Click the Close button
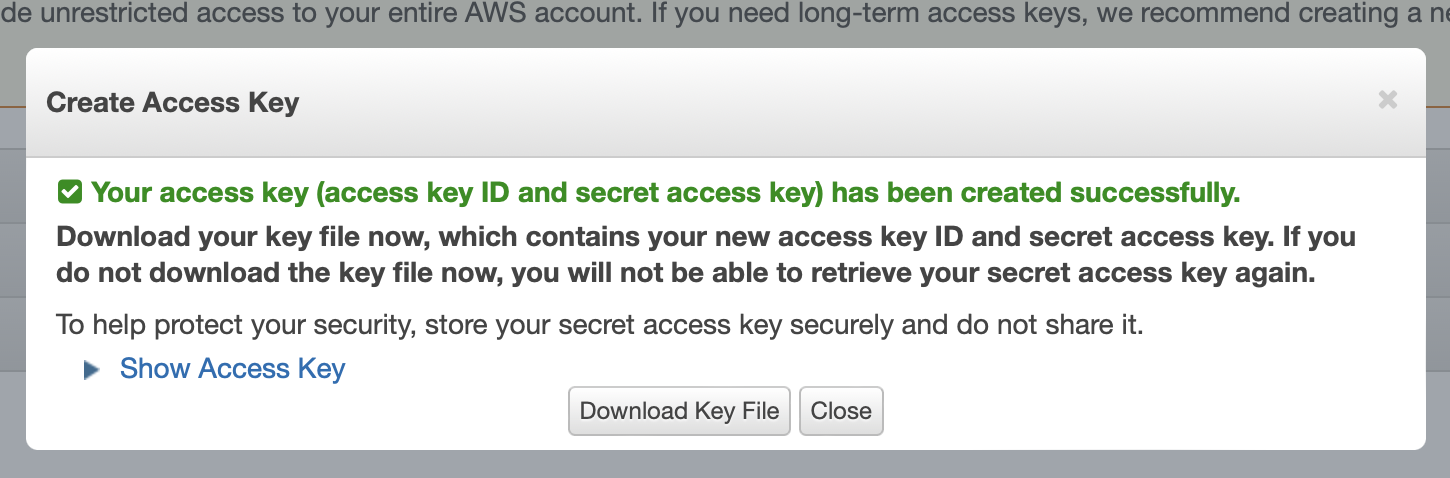This screenshot has width=1450, height=478. (x=841, y=411)
